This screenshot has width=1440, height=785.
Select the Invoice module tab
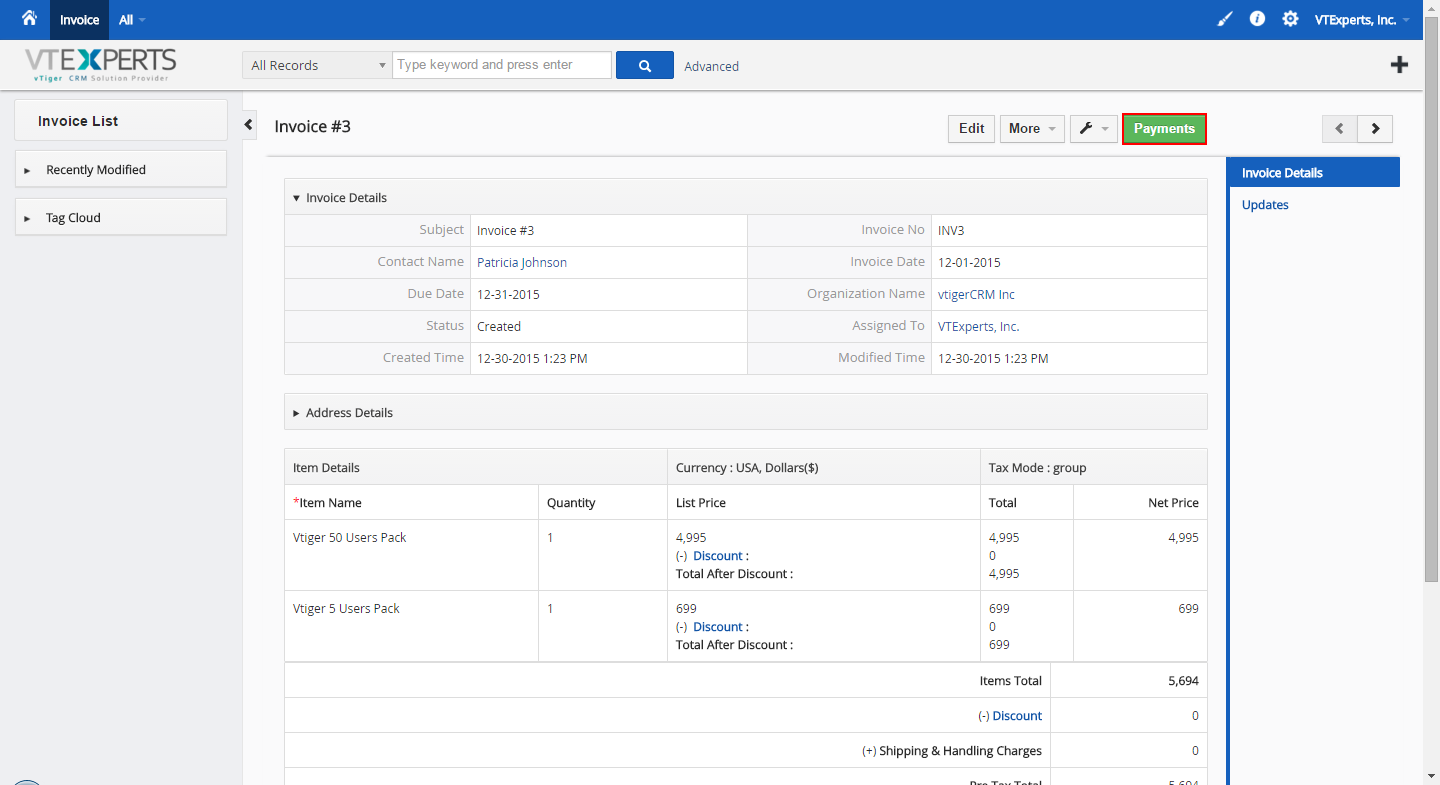coord(79,20)
